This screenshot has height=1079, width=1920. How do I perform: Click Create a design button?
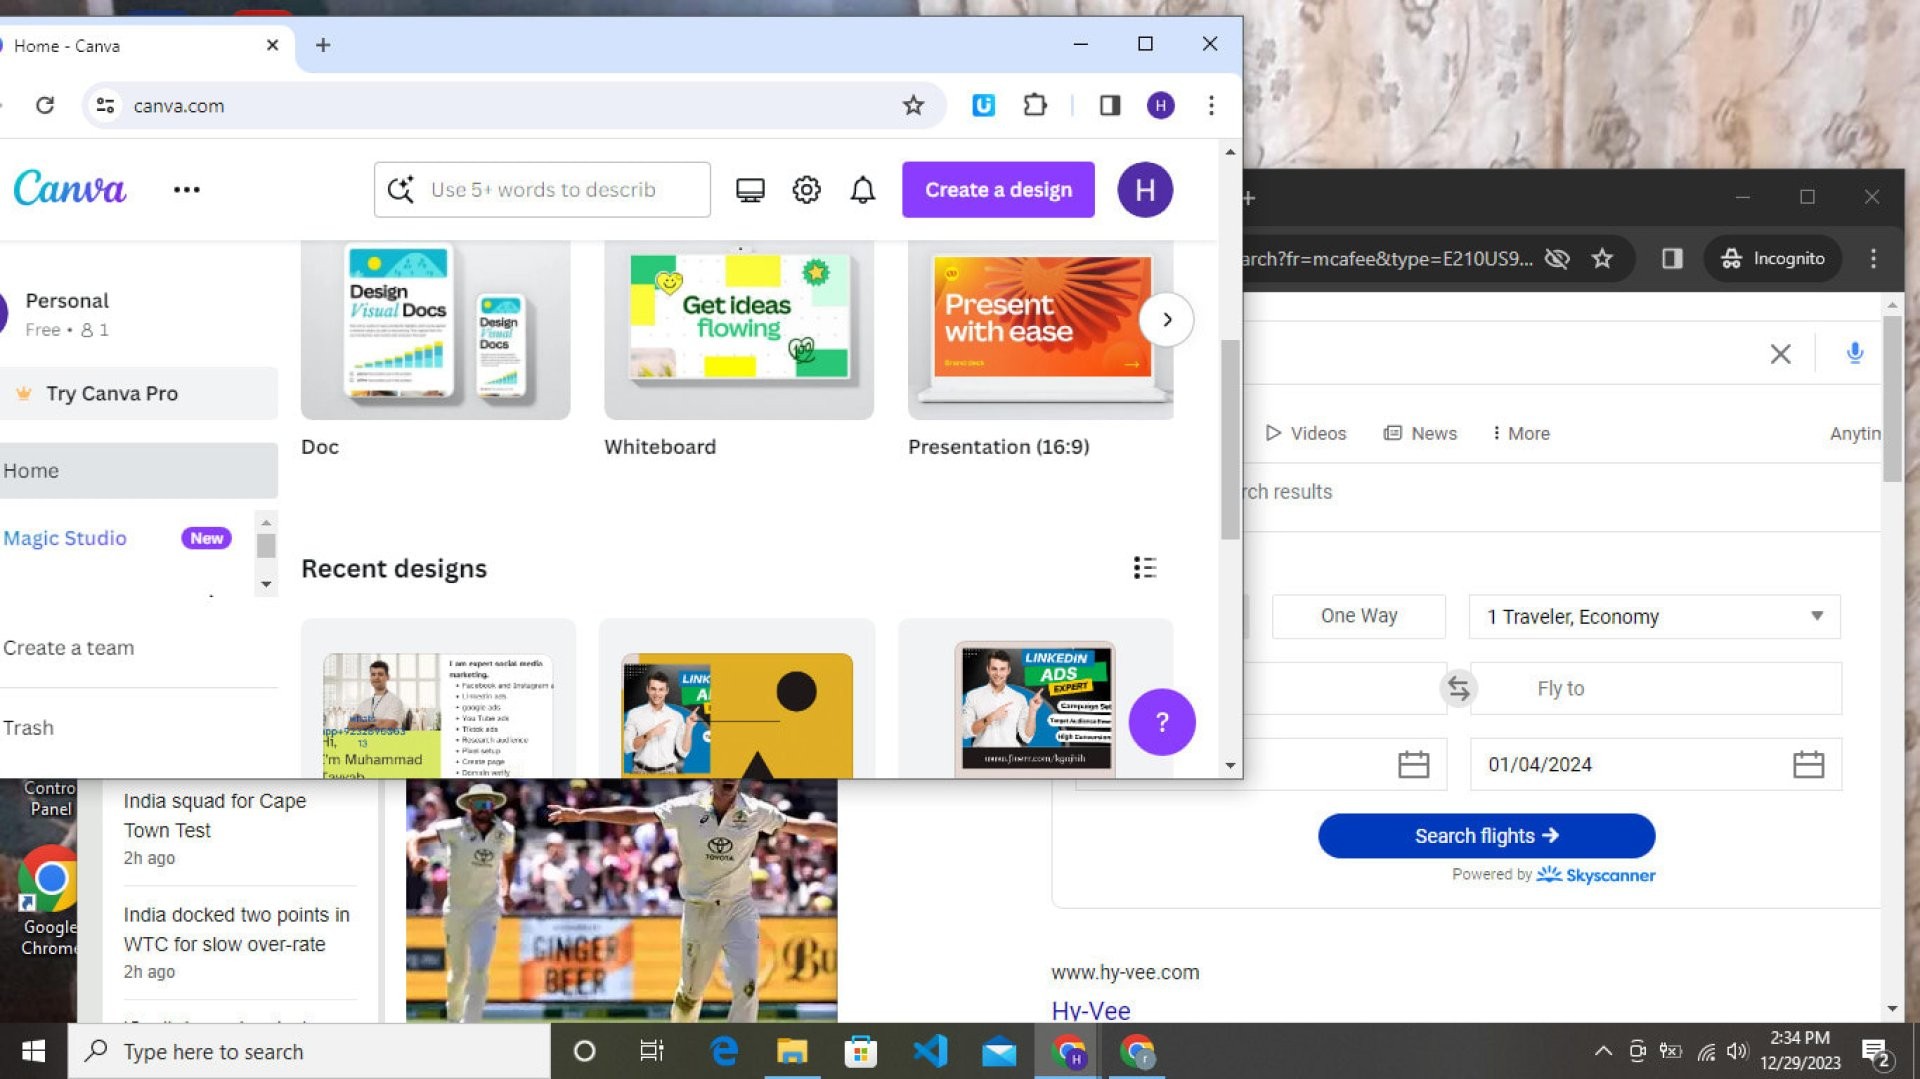point(997,190)
